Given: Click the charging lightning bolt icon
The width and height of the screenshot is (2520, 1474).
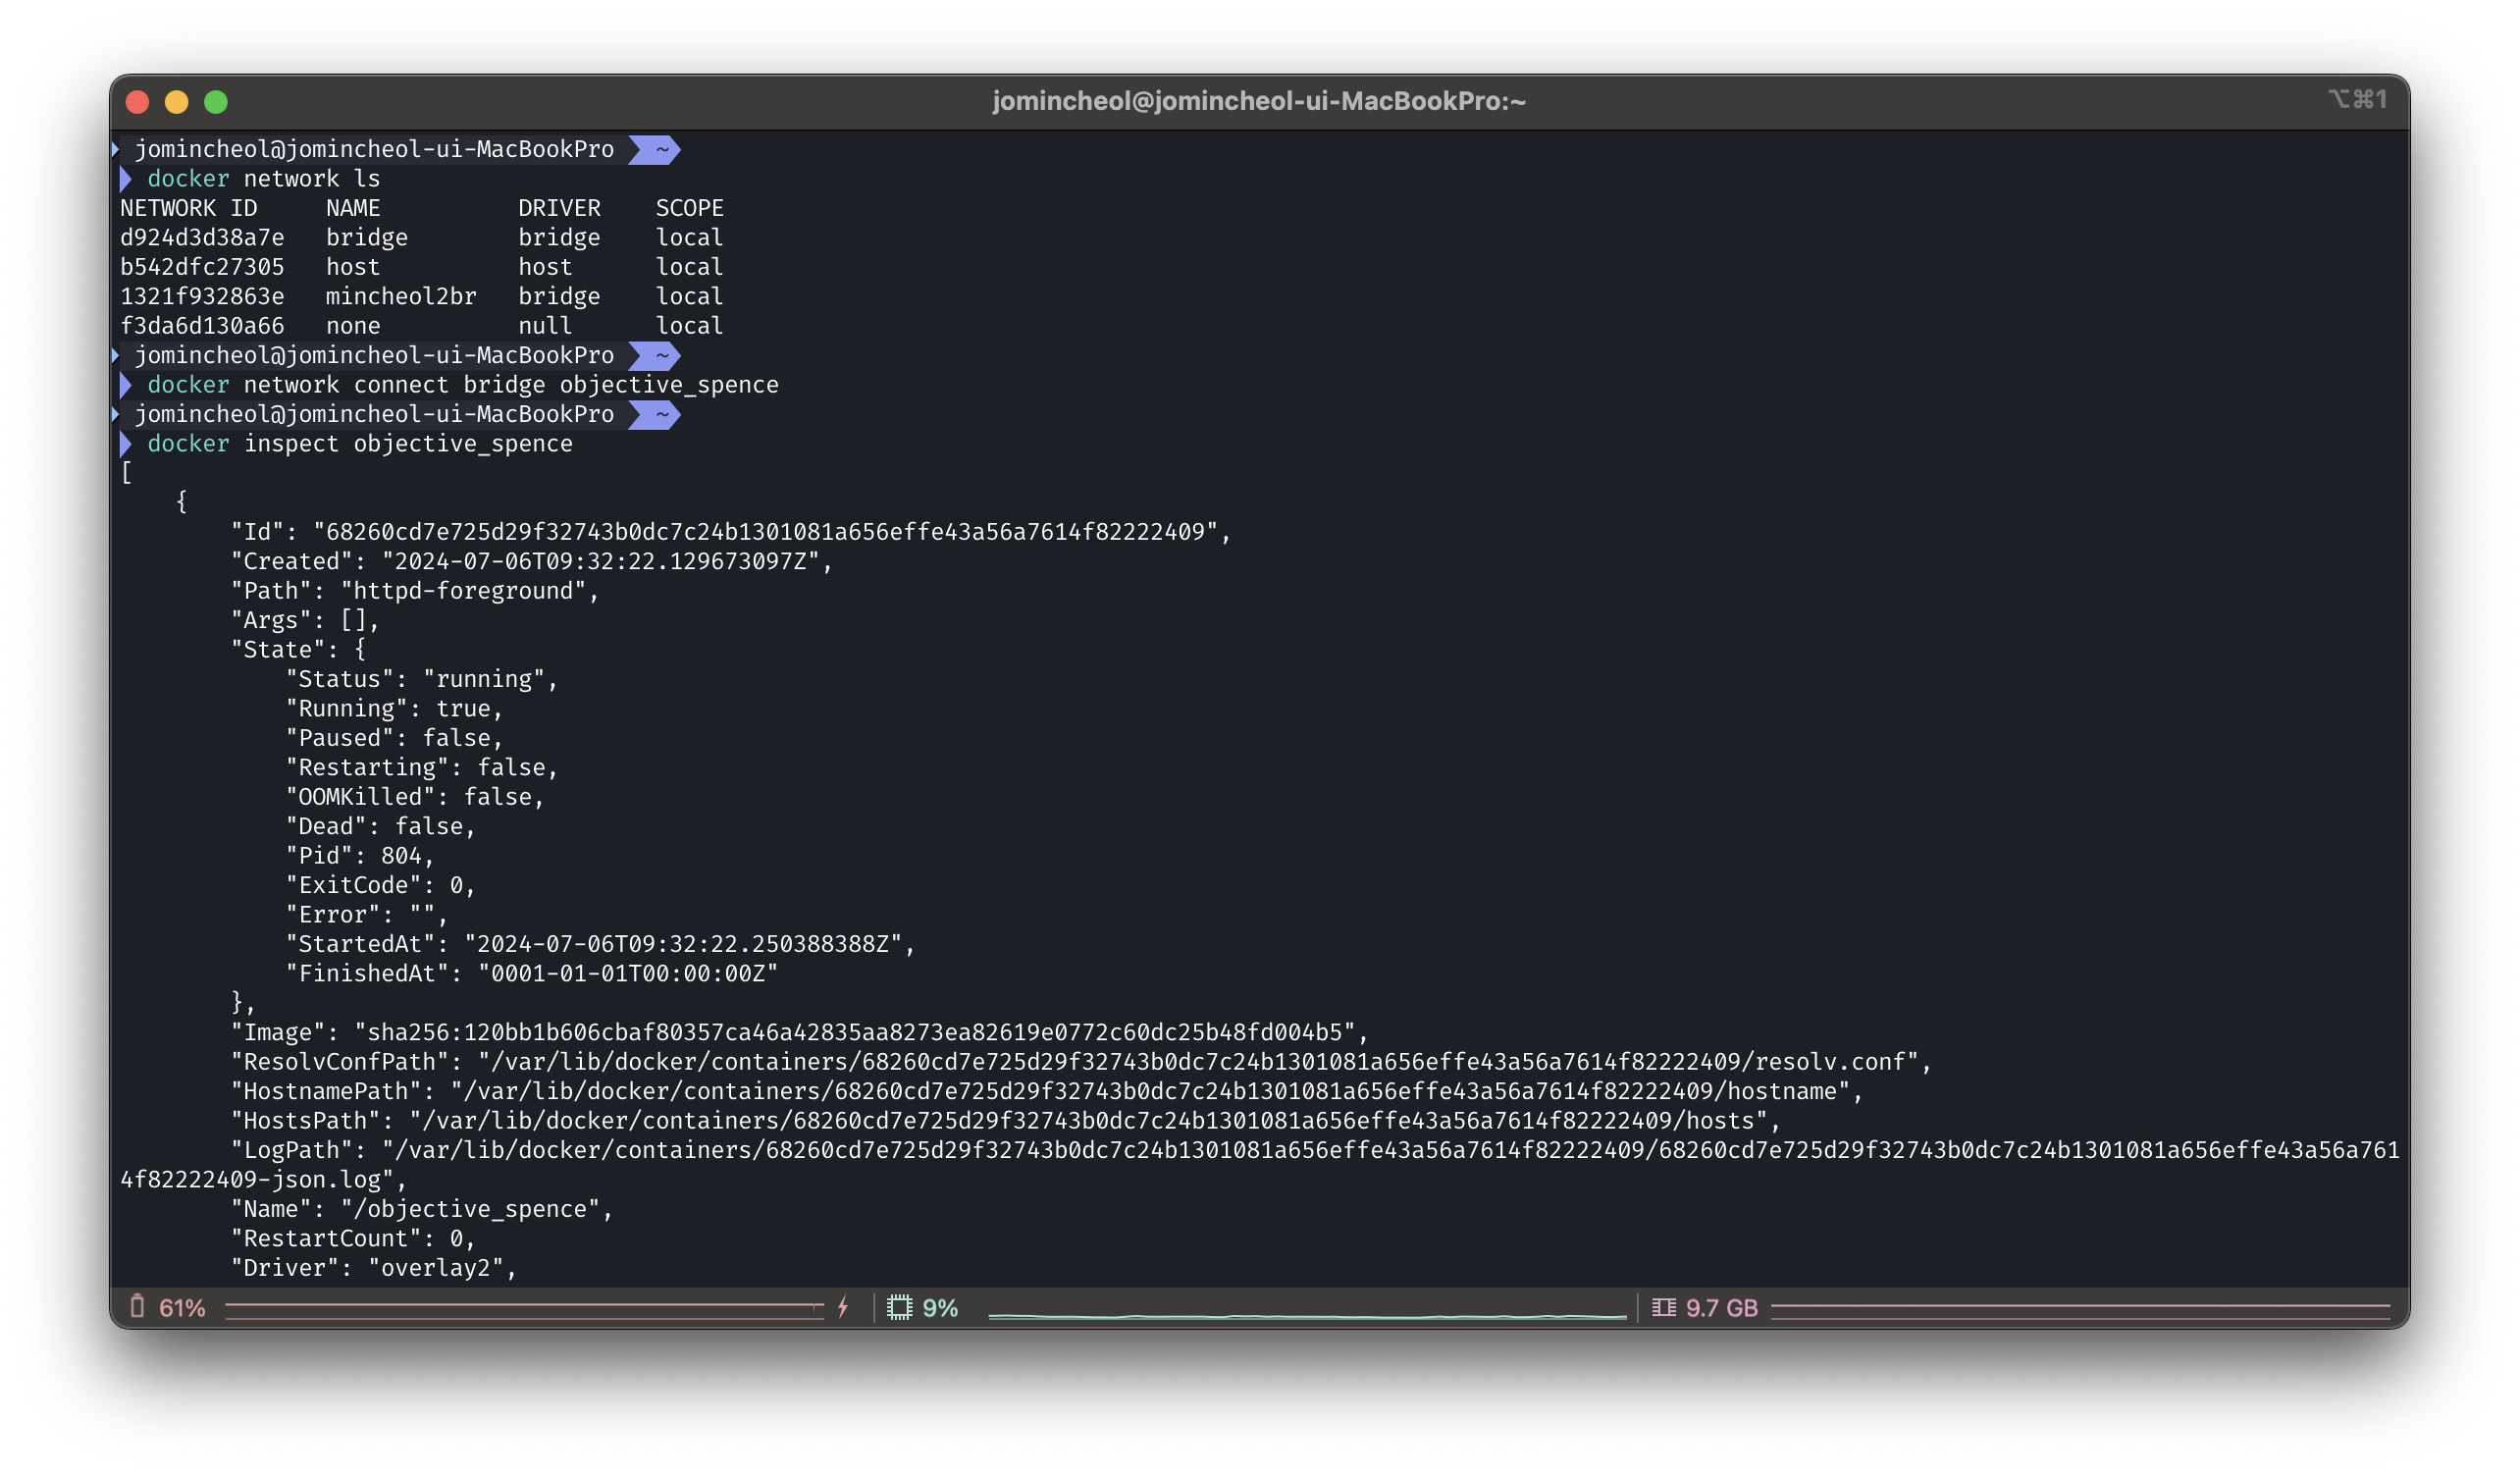Looking at the screenshot, I should 843,1307.
